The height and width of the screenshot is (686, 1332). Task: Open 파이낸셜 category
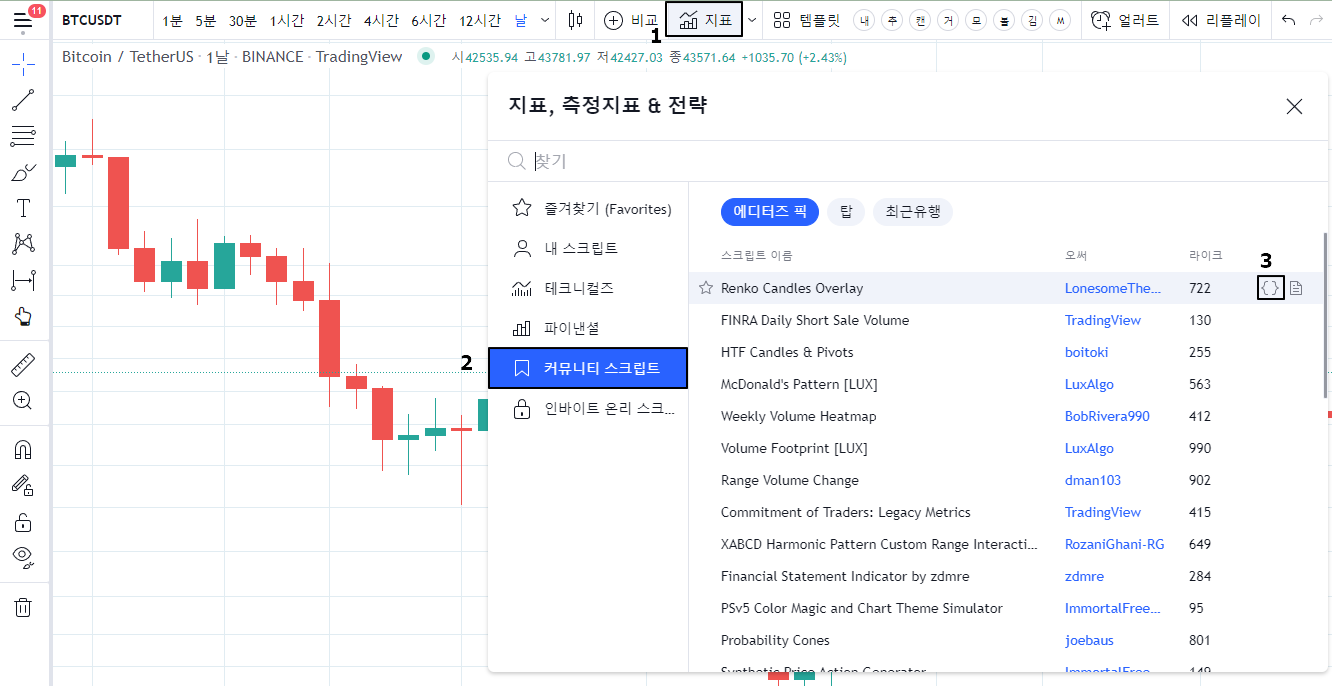[x=588, y=328]
